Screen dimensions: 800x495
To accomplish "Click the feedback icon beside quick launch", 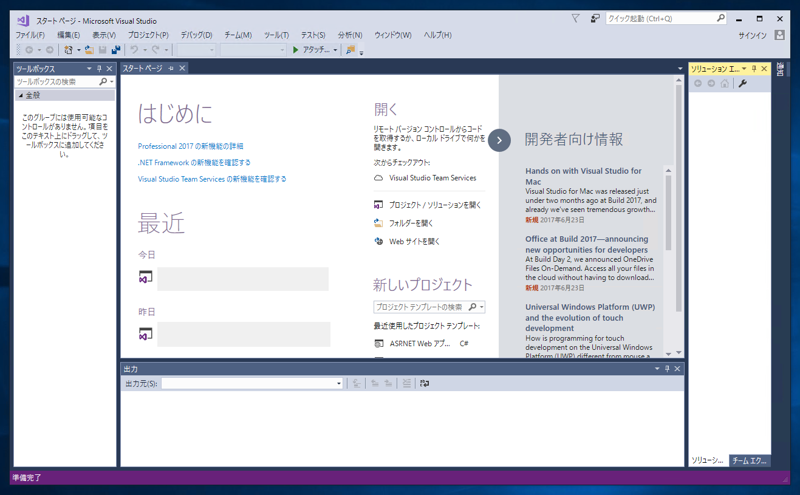I will point(595,18).
